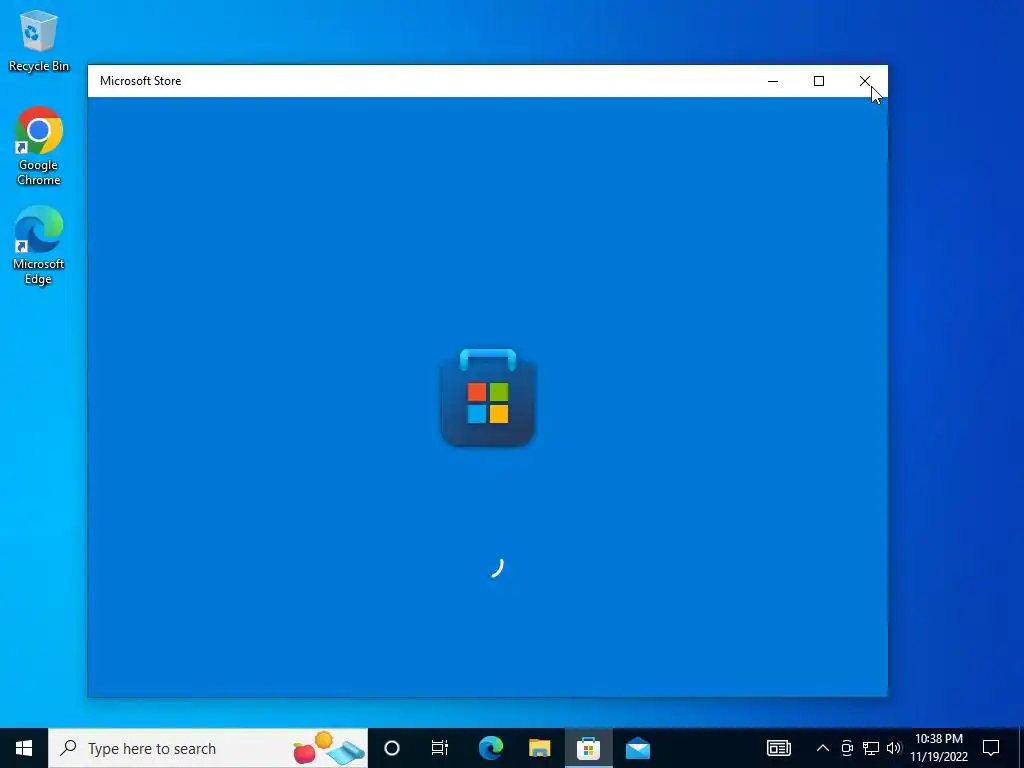Minimize the Microsoft Store window

773,81
